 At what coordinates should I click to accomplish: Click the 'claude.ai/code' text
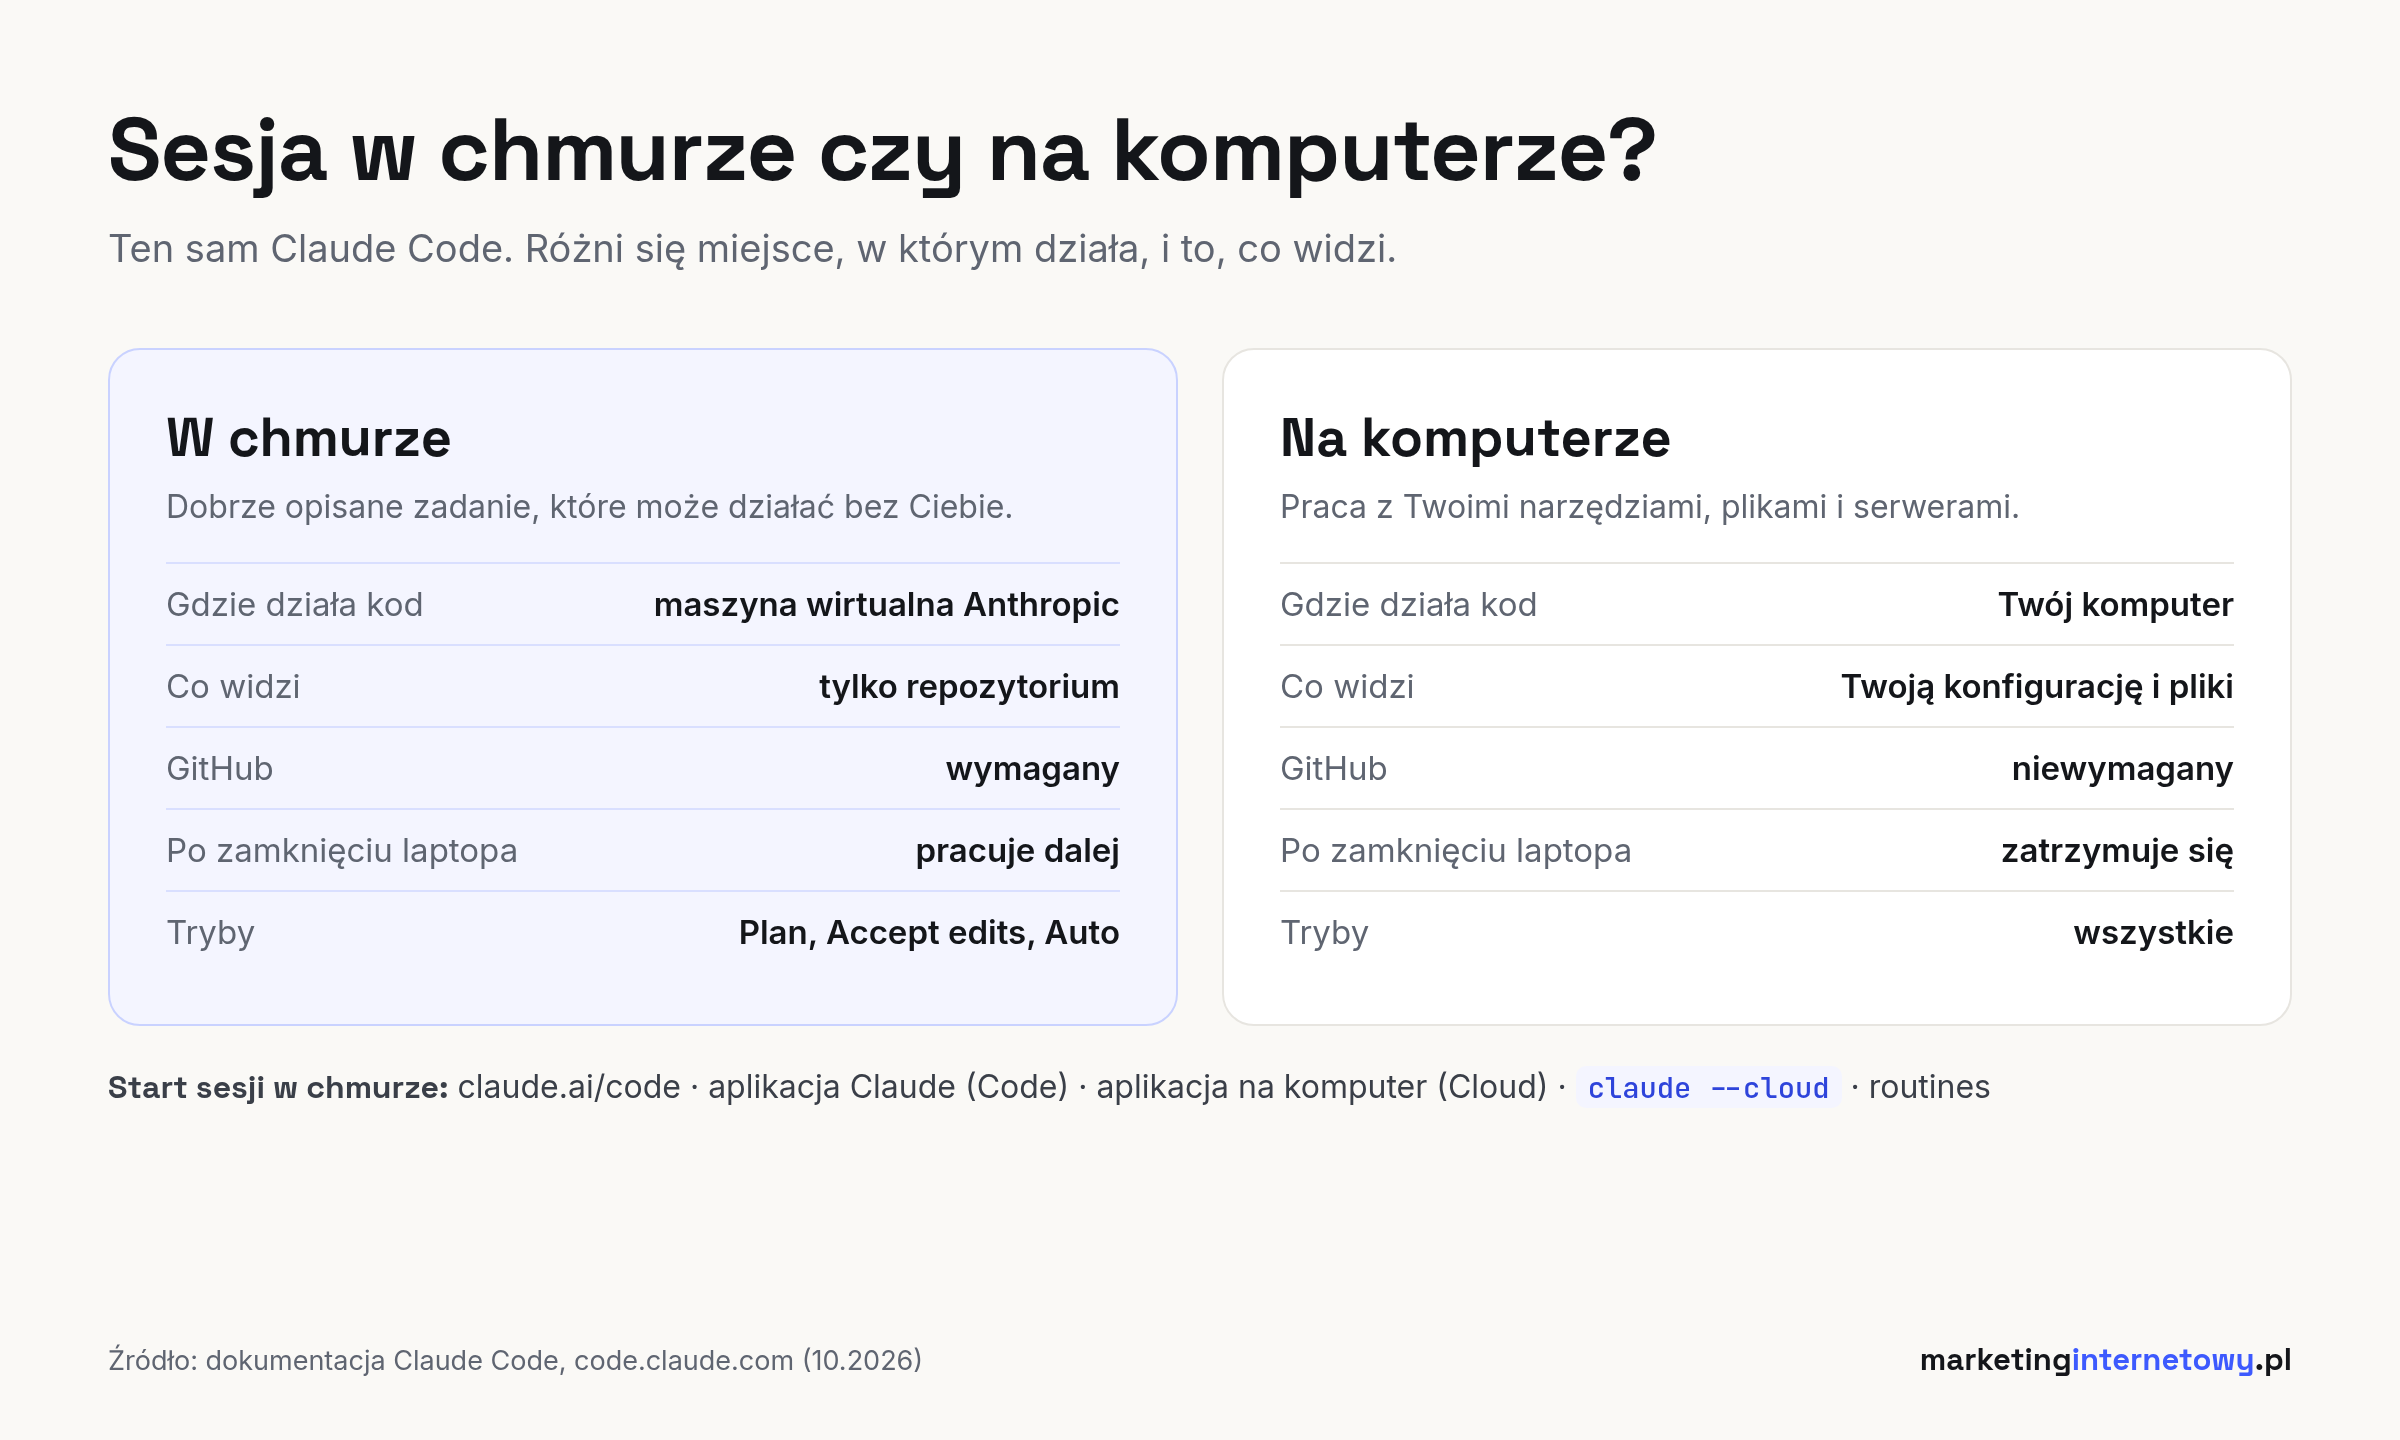[569, 1088]
